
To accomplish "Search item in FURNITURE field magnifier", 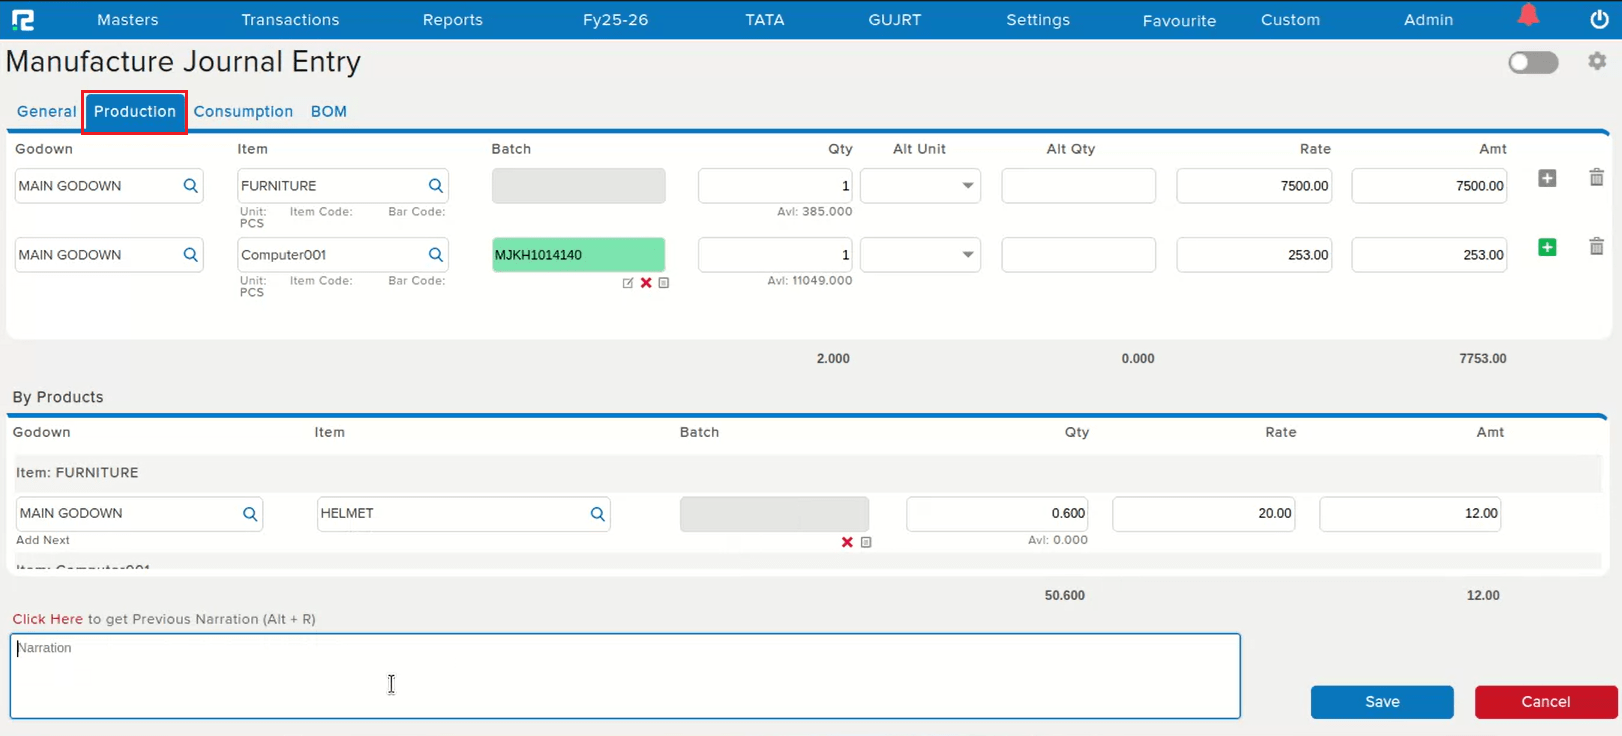I will point(436,186).
